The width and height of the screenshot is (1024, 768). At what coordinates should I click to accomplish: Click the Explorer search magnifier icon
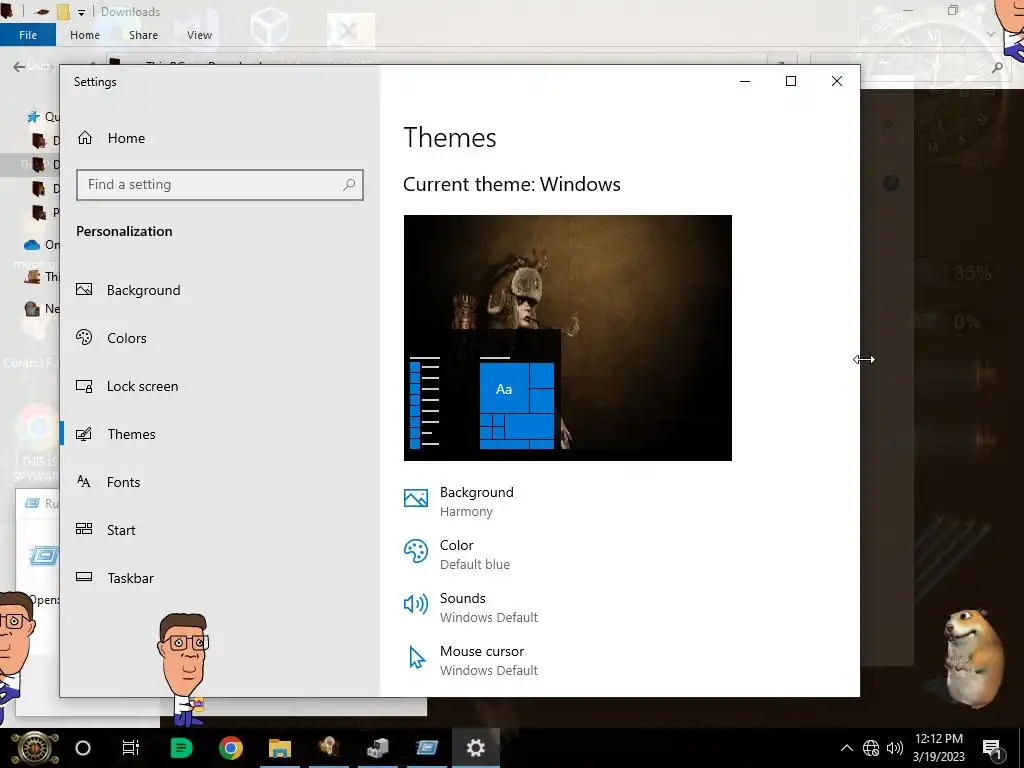(997, 67)
